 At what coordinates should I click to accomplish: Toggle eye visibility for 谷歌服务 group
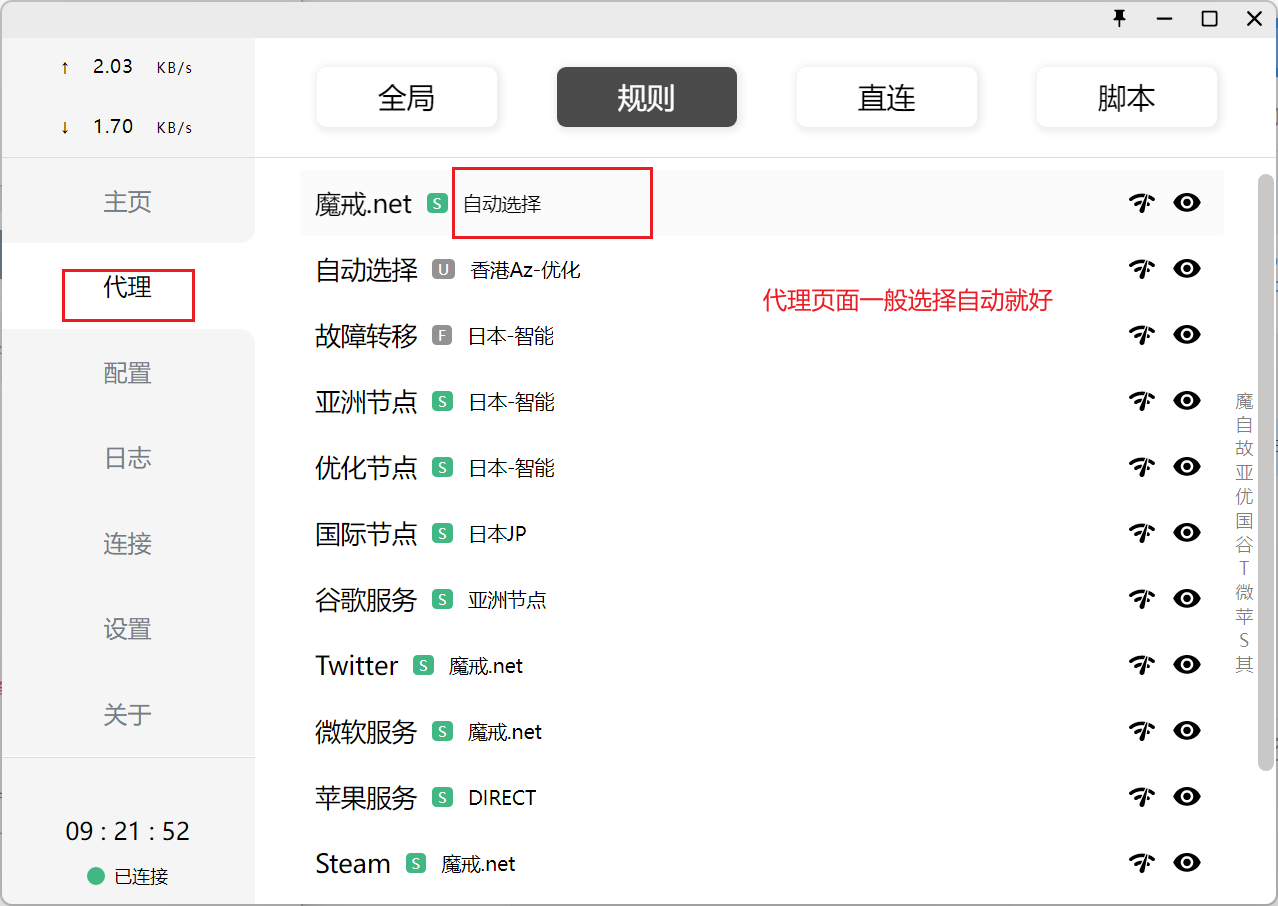(x=1187, y=599)
